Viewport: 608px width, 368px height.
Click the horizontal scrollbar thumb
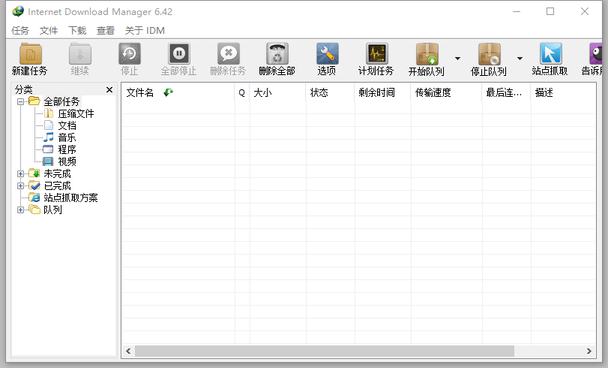tap(324, 351)
